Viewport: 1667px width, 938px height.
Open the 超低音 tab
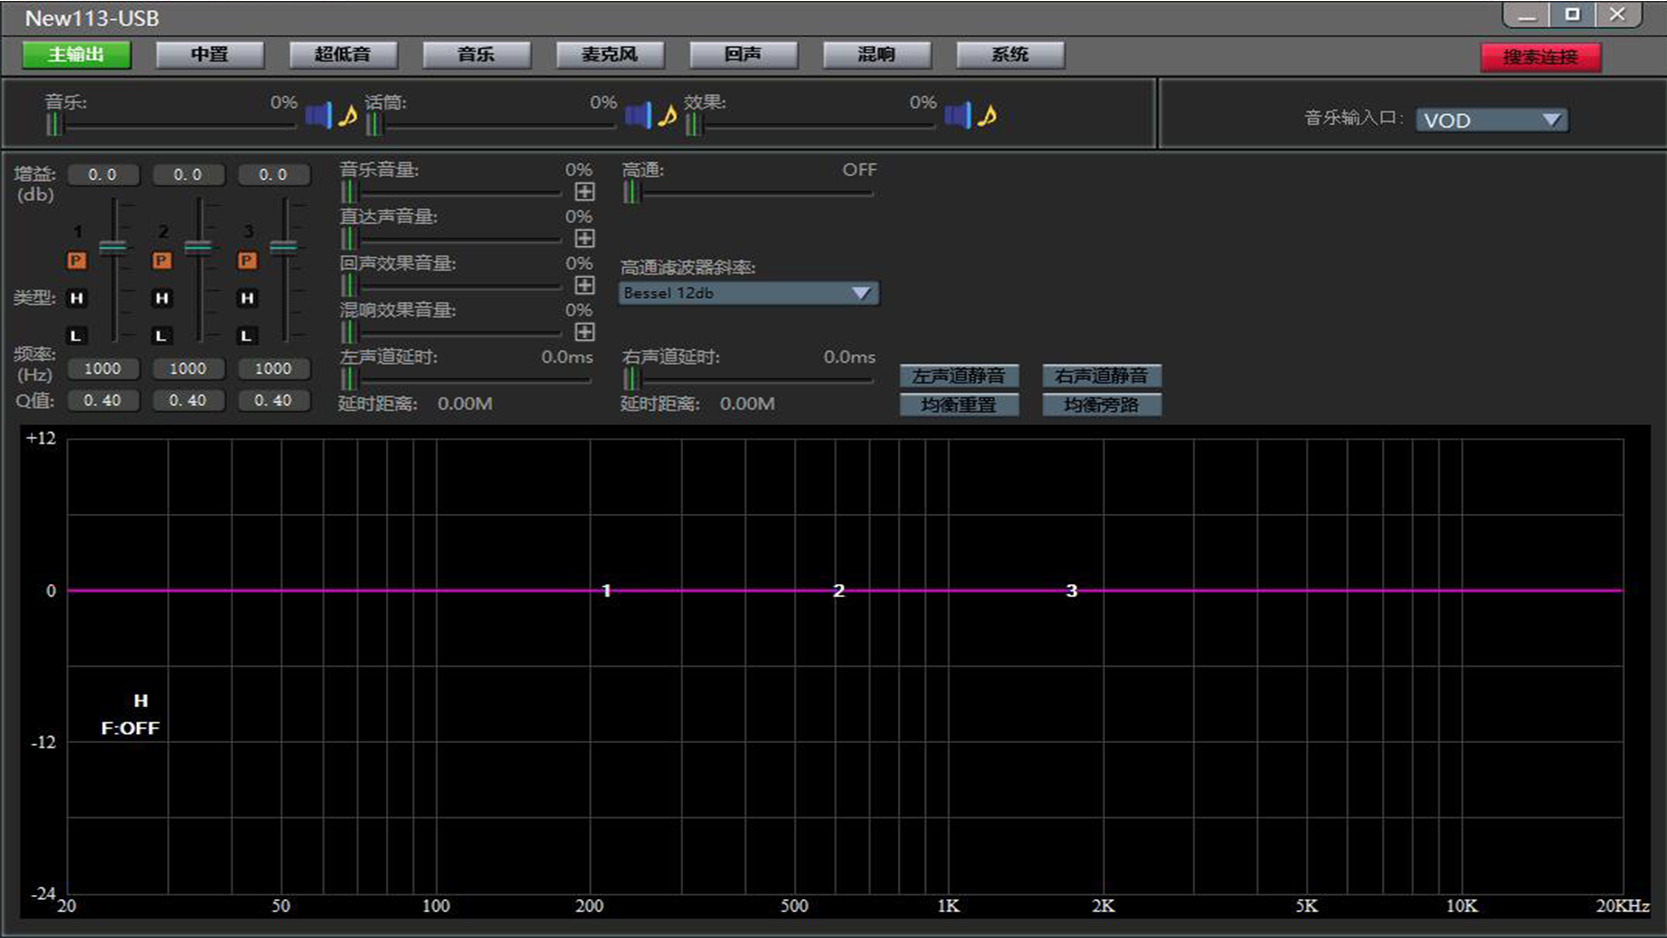(x=343, y=55)
